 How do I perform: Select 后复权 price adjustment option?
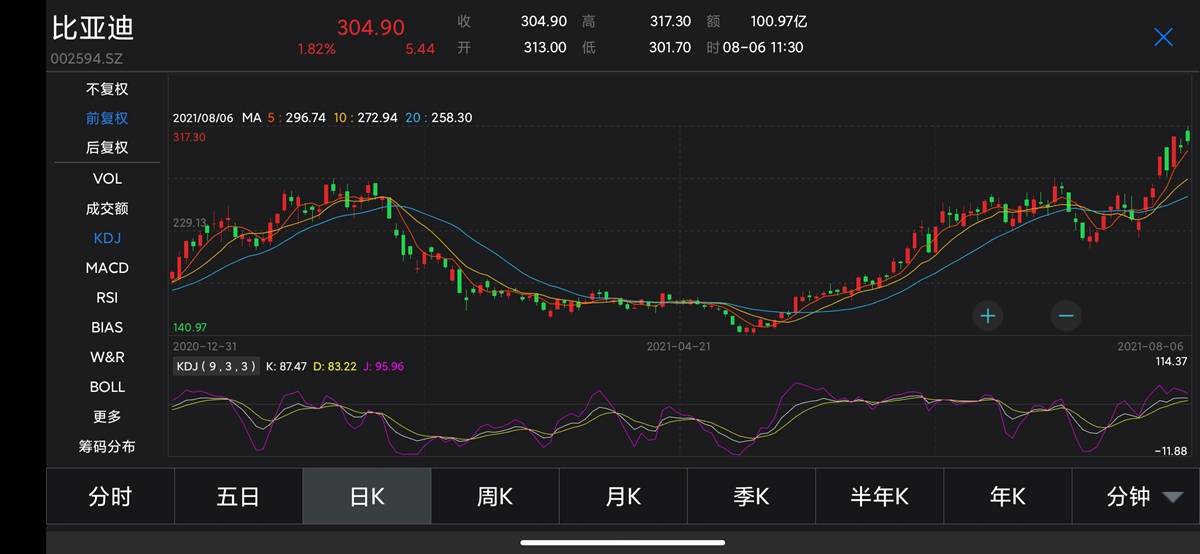[x=107, y=147]
